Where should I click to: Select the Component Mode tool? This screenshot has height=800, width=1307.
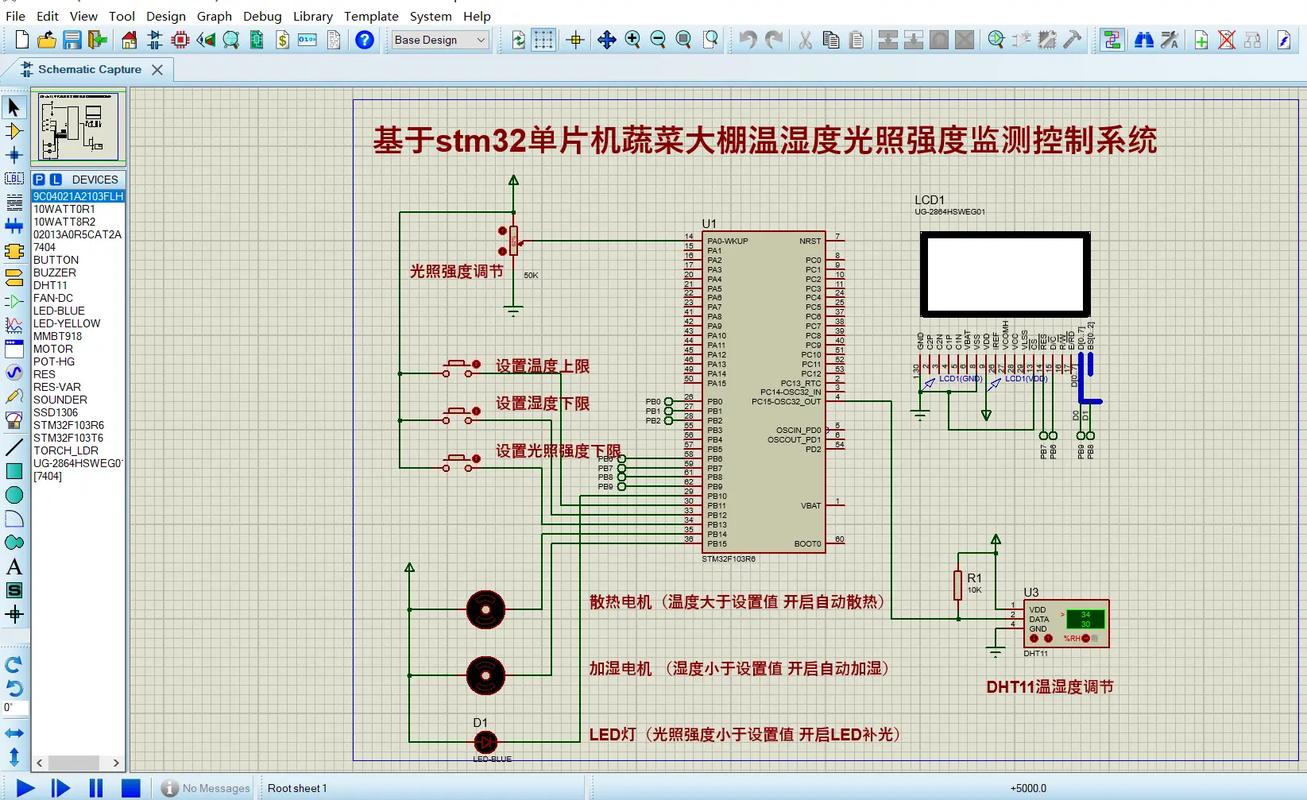14,131
